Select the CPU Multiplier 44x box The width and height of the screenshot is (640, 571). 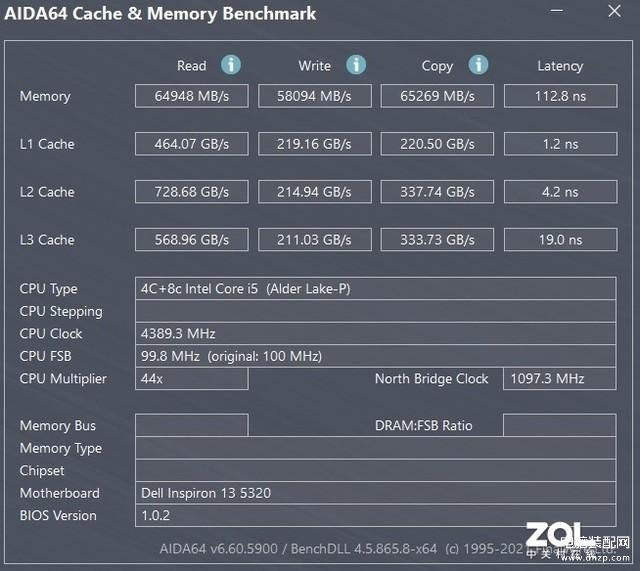click(192, 379)
